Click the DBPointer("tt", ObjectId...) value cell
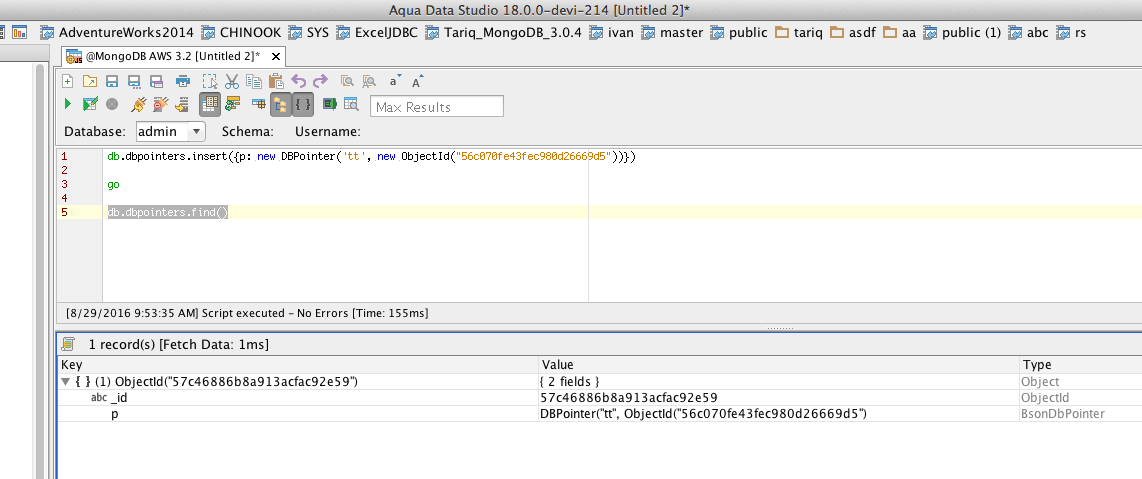1142x479 pixels. (779, 413)
